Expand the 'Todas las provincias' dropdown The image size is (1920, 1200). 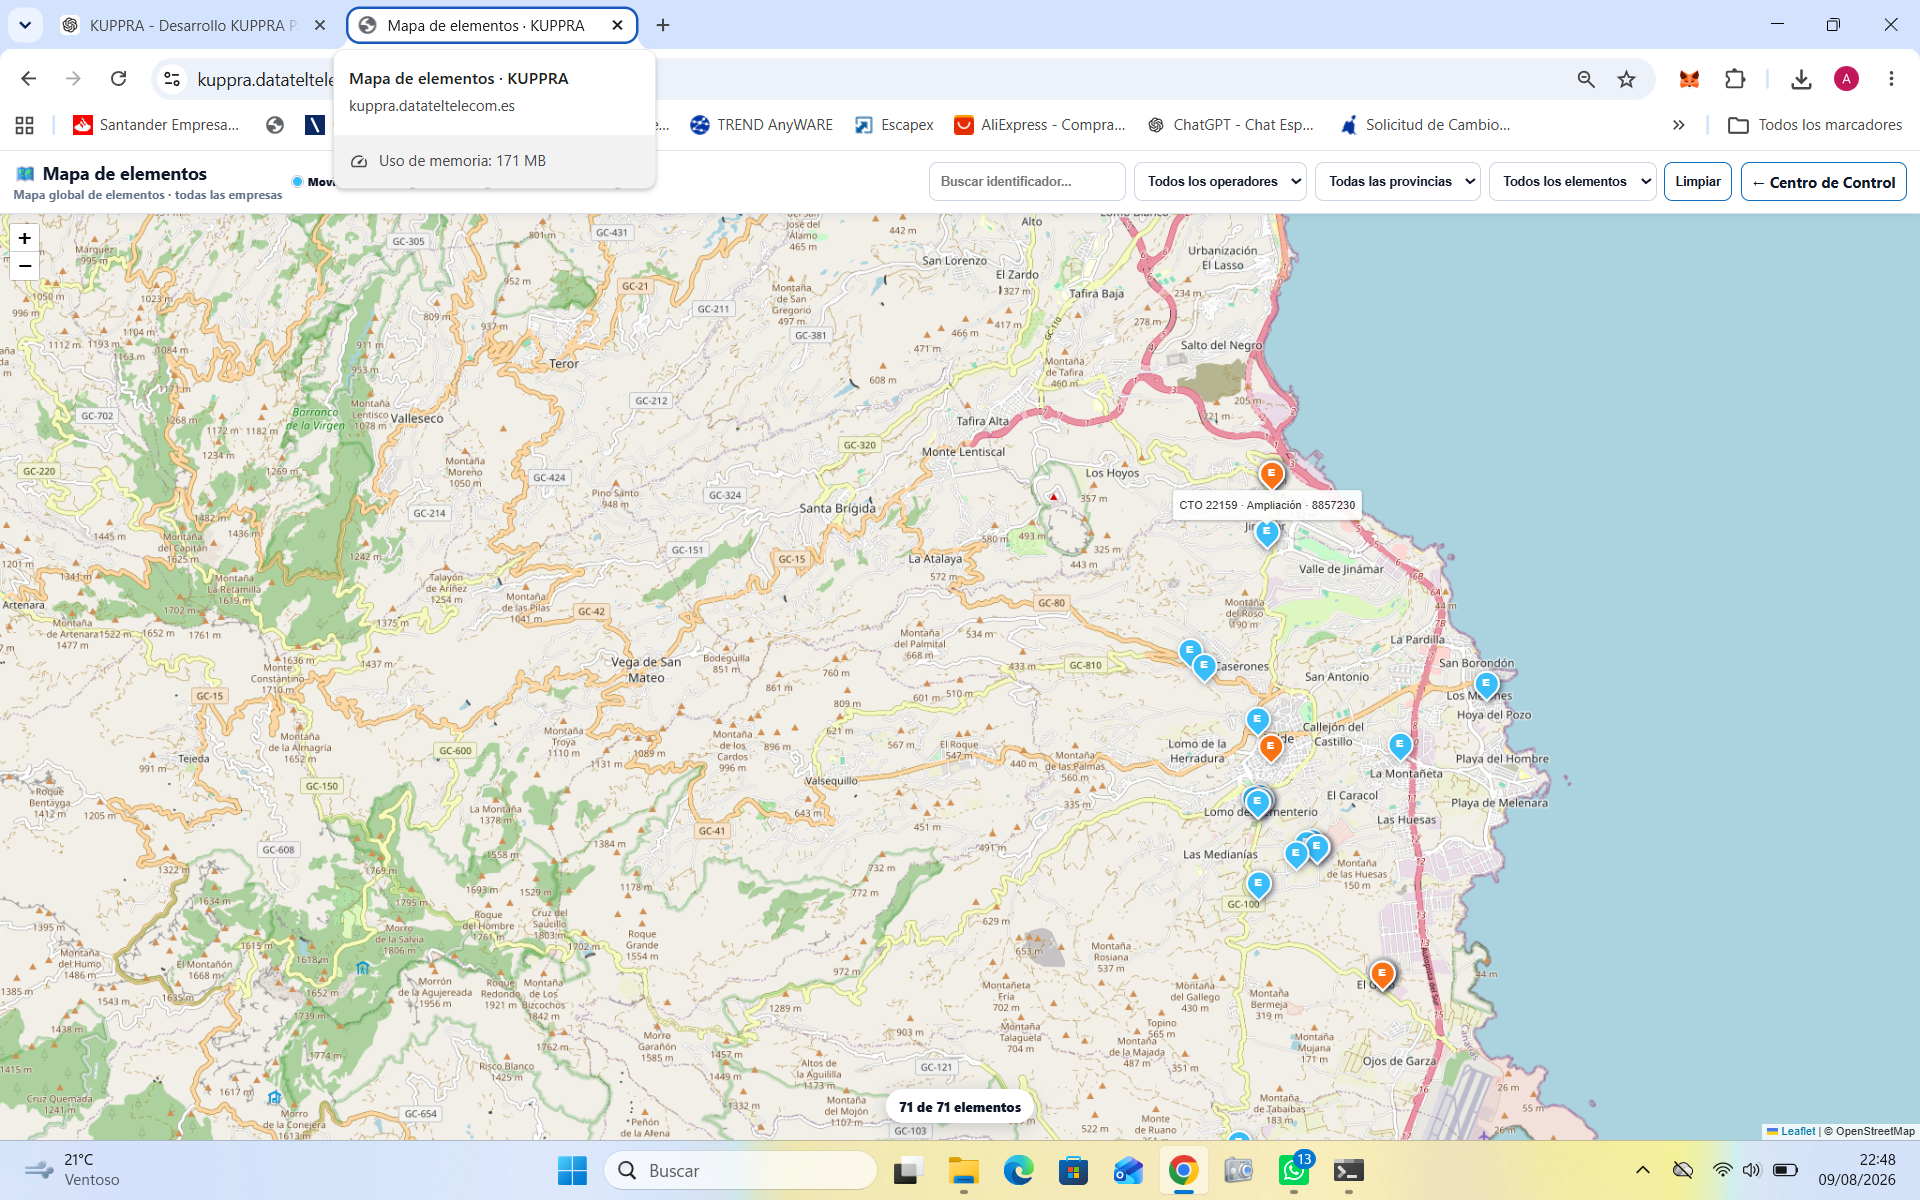pyautogui.click(x=1397, y=182)
